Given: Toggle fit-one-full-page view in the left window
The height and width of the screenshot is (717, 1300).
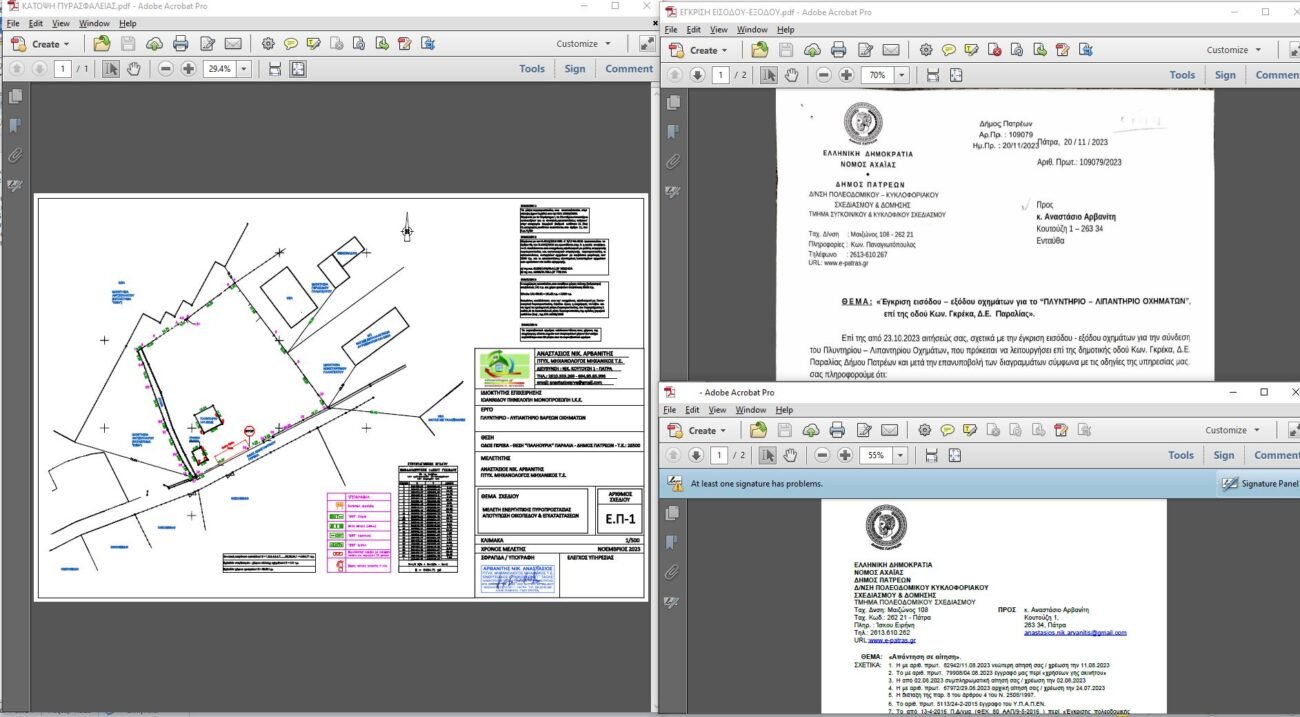Looking at the screenshot, I should [298, 69].
